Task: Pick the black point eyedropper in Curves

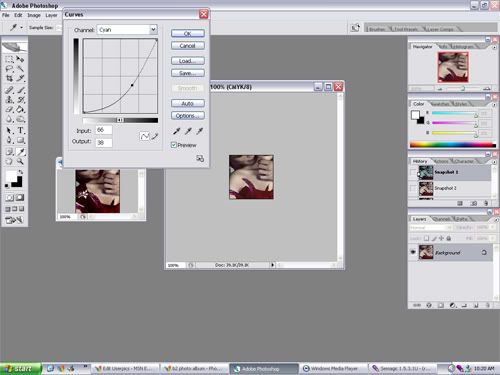Action: (x=176, y=131)
